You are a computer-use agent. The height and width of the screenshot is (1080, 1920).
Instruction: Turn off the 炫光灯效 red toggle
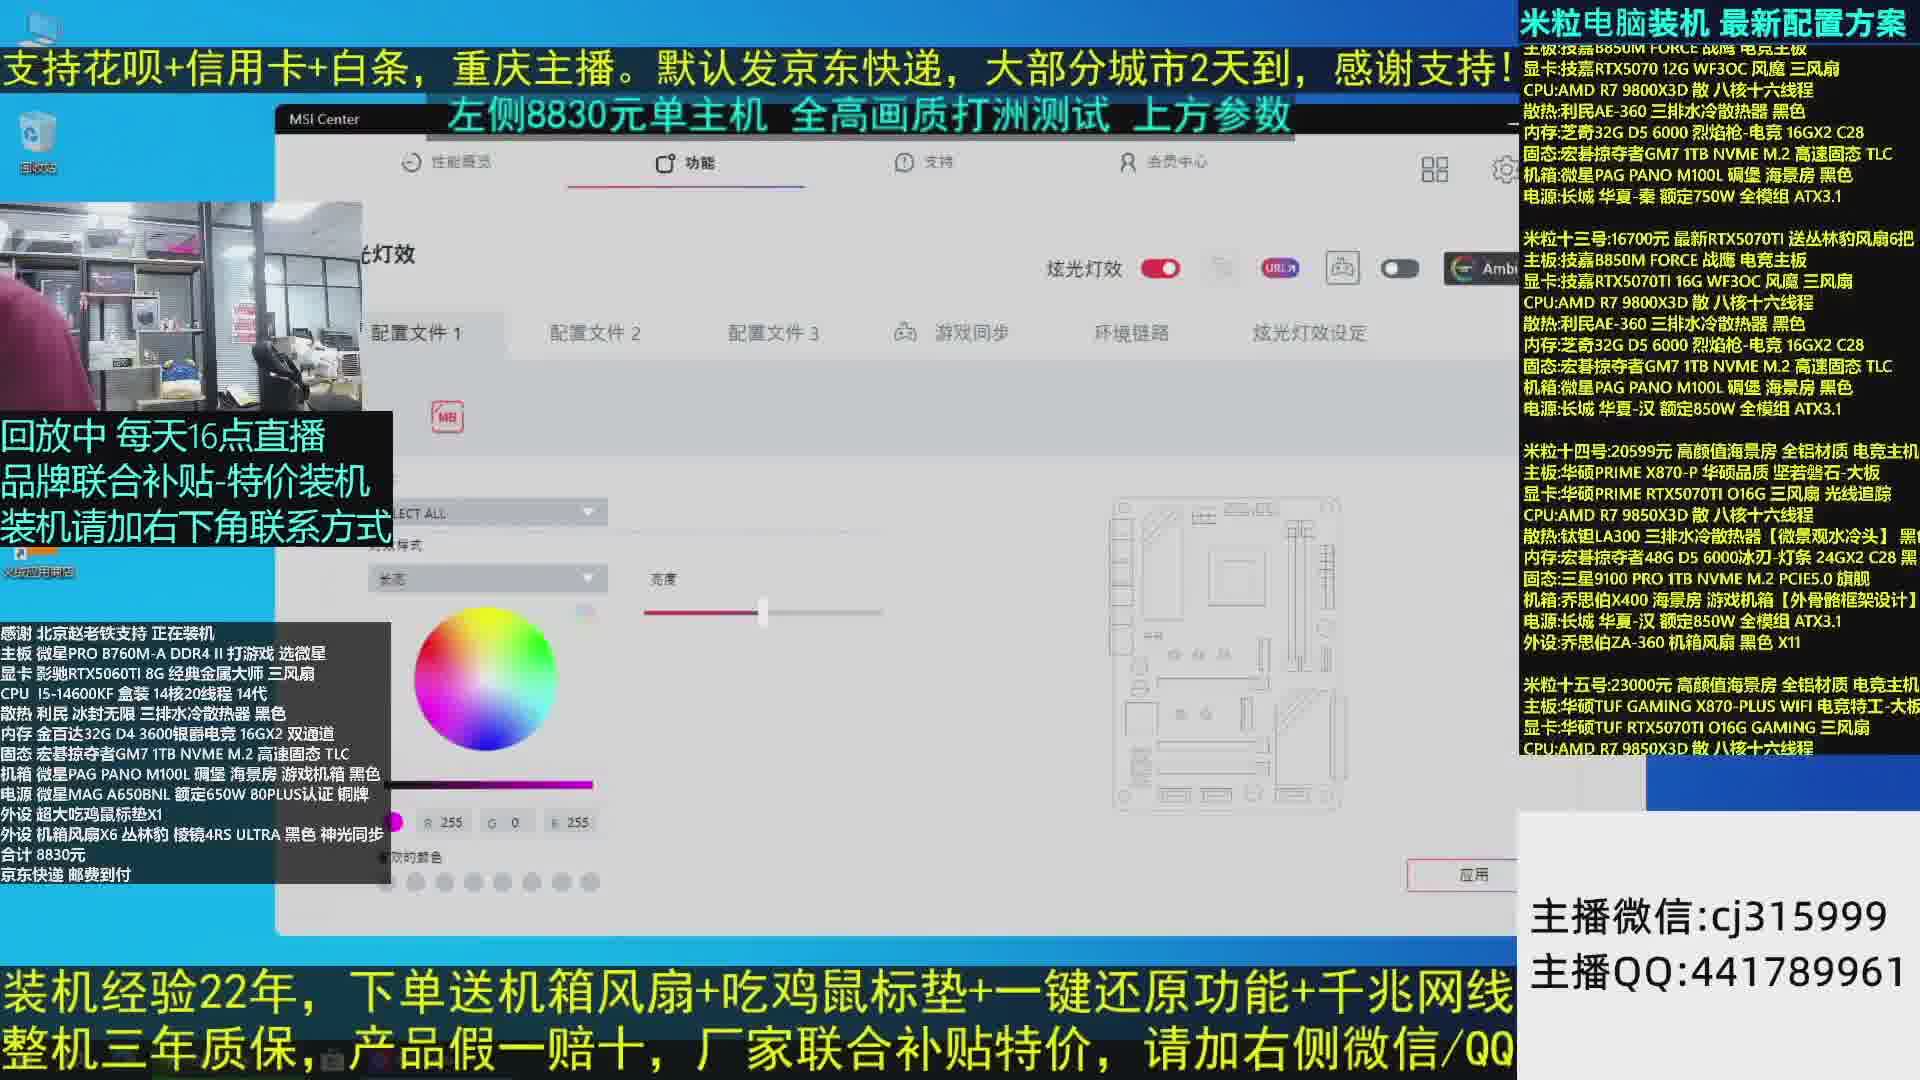tap(1160, 268)
